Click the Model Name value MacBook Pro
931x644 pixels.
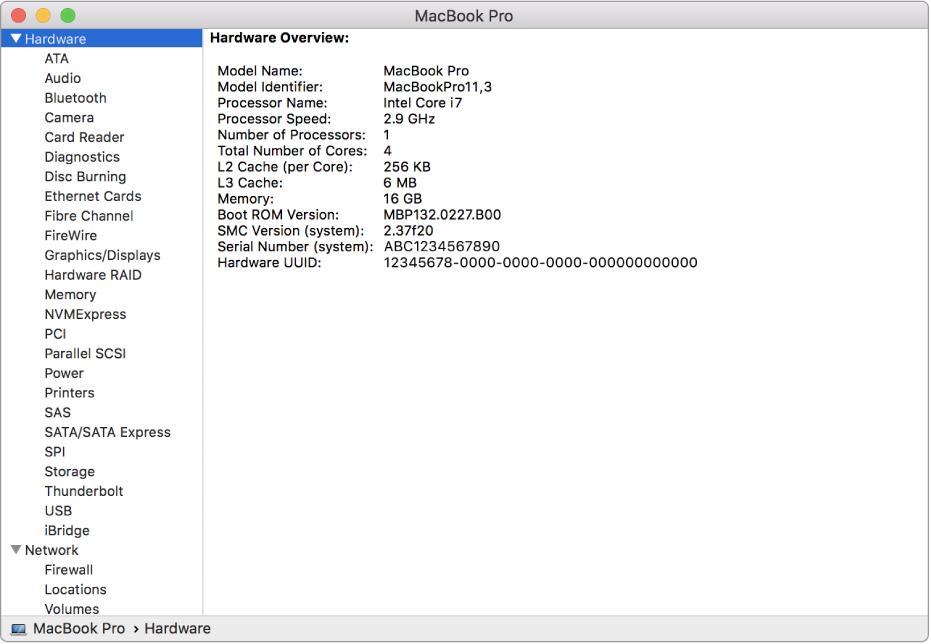click(x=426, y=71)
